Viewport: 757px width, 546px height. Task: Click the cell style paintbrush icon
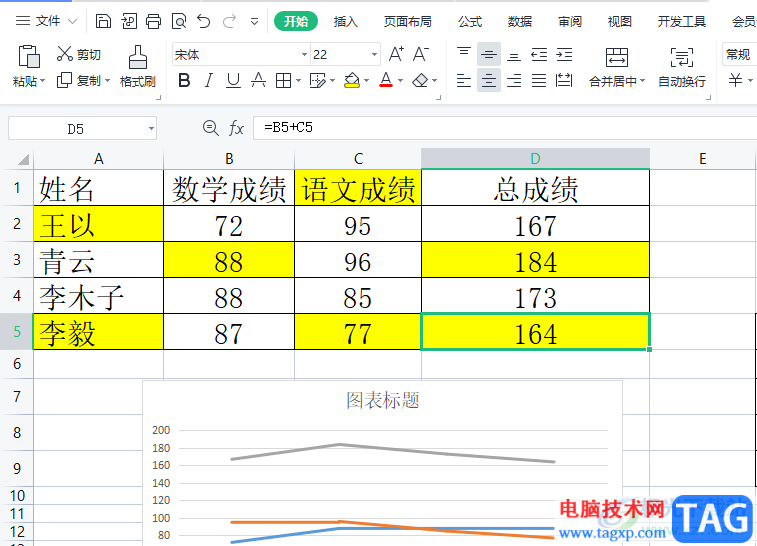tap(317, 80)
